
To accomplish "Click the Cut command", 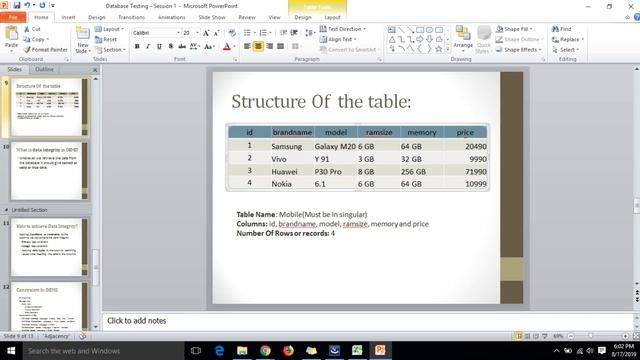I will pos(32,29).
